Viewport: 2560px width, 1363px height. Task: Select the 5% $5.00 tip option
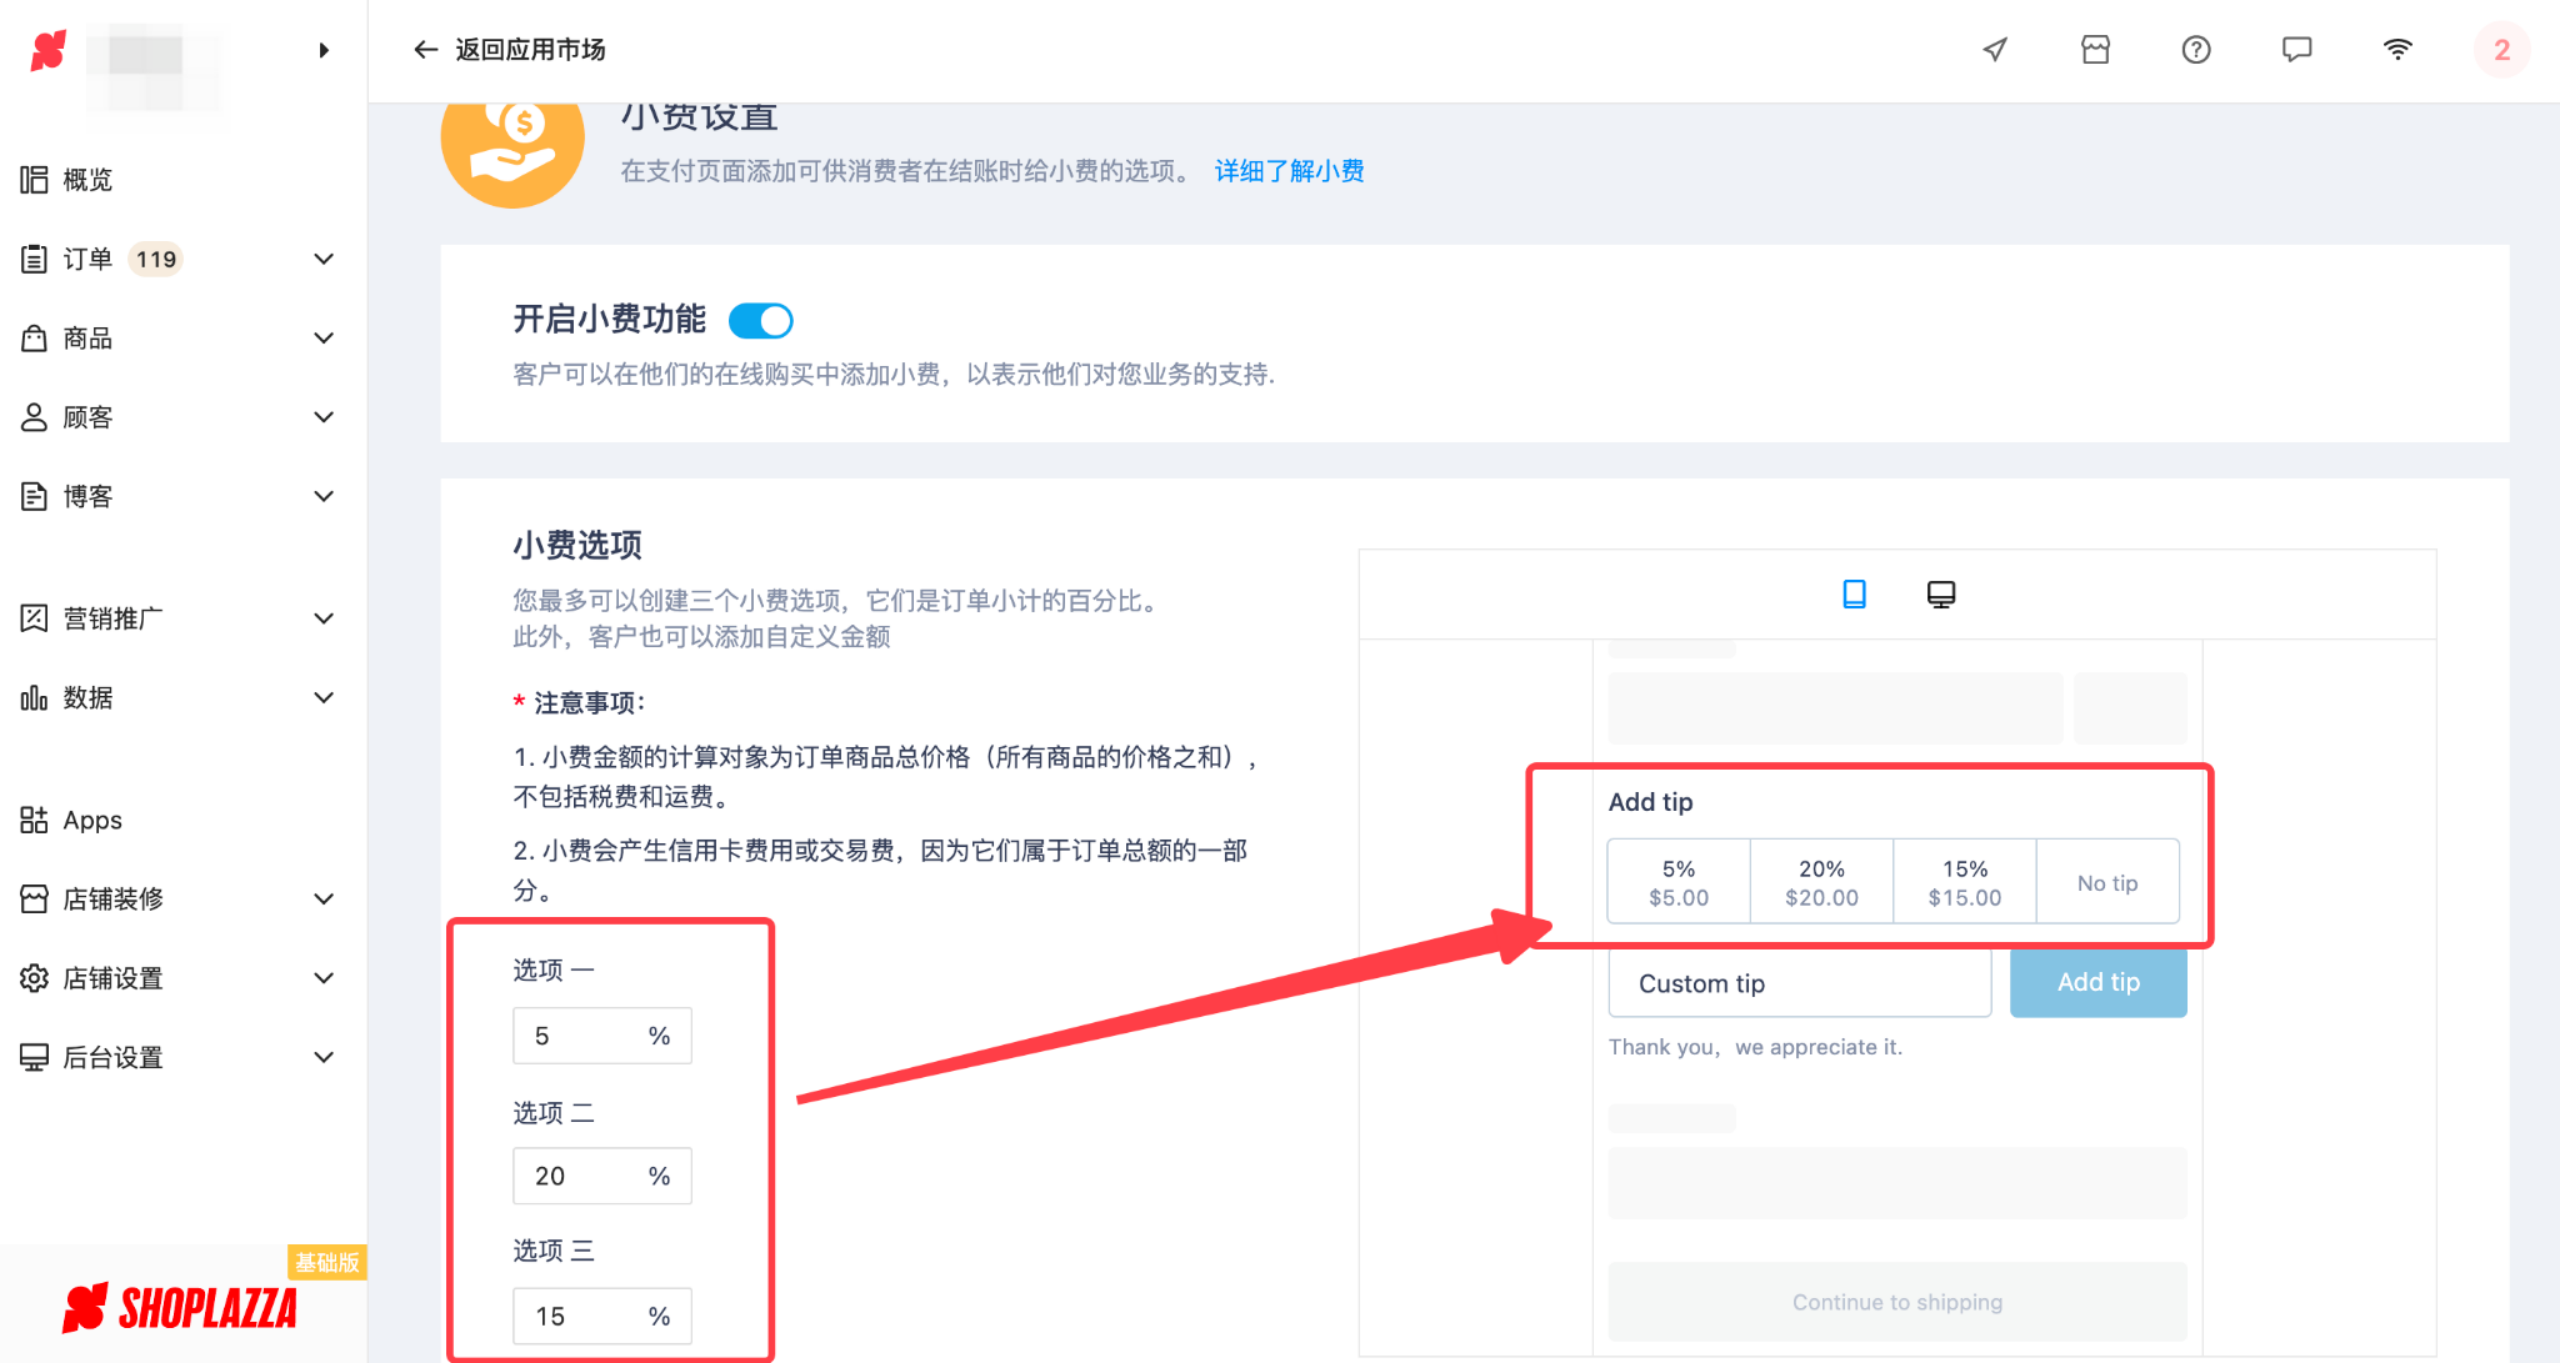(x=1679, y=882)
